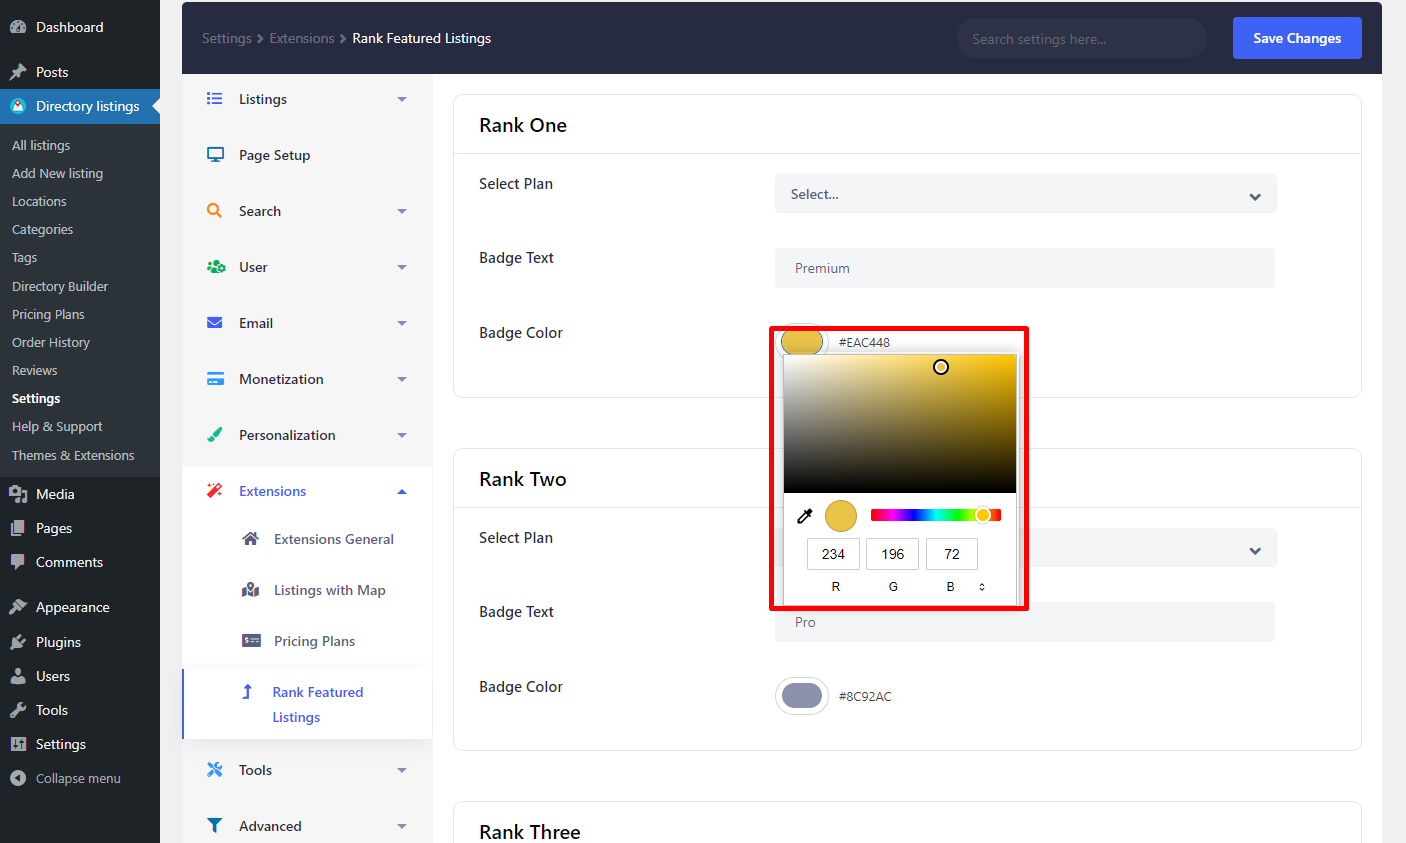Click the Rank Featured Listings arrow icon

click(x=247, y=691)
